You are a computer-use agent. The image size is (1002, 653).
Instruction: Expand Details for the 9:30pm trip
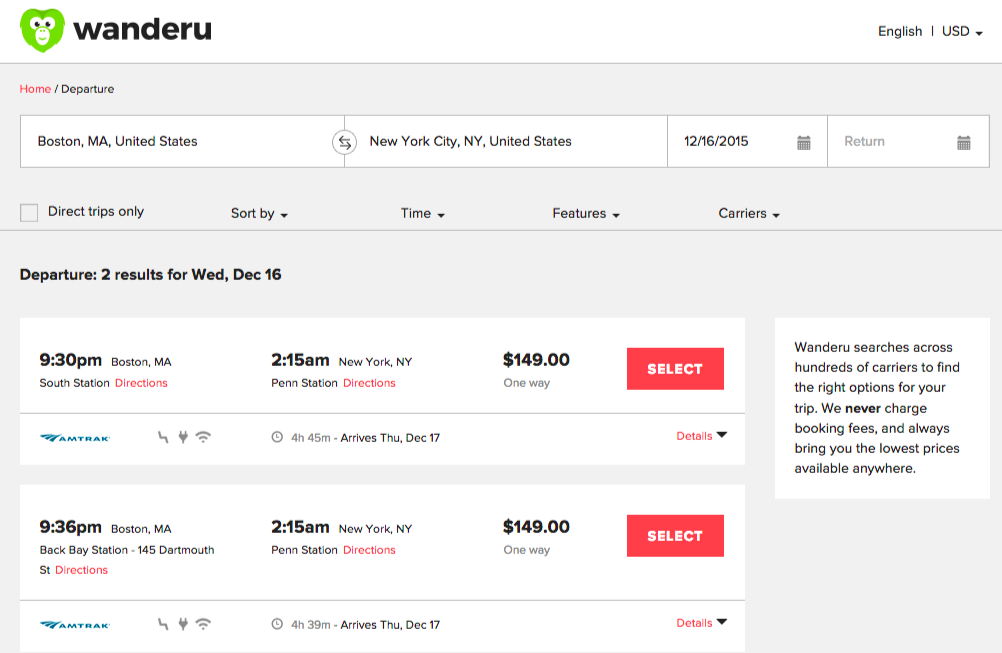point(702,436)
